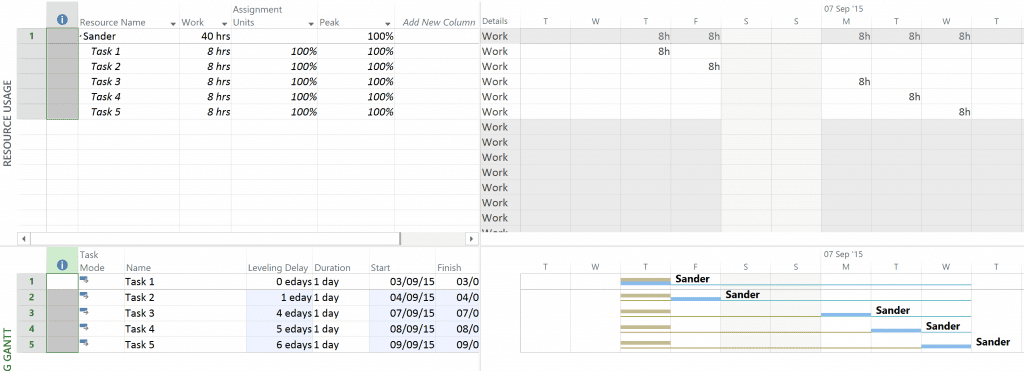This screenshot has height=371, width=1024.
Task: Click Task 5 task mode icon
Action: pos(84,343)
